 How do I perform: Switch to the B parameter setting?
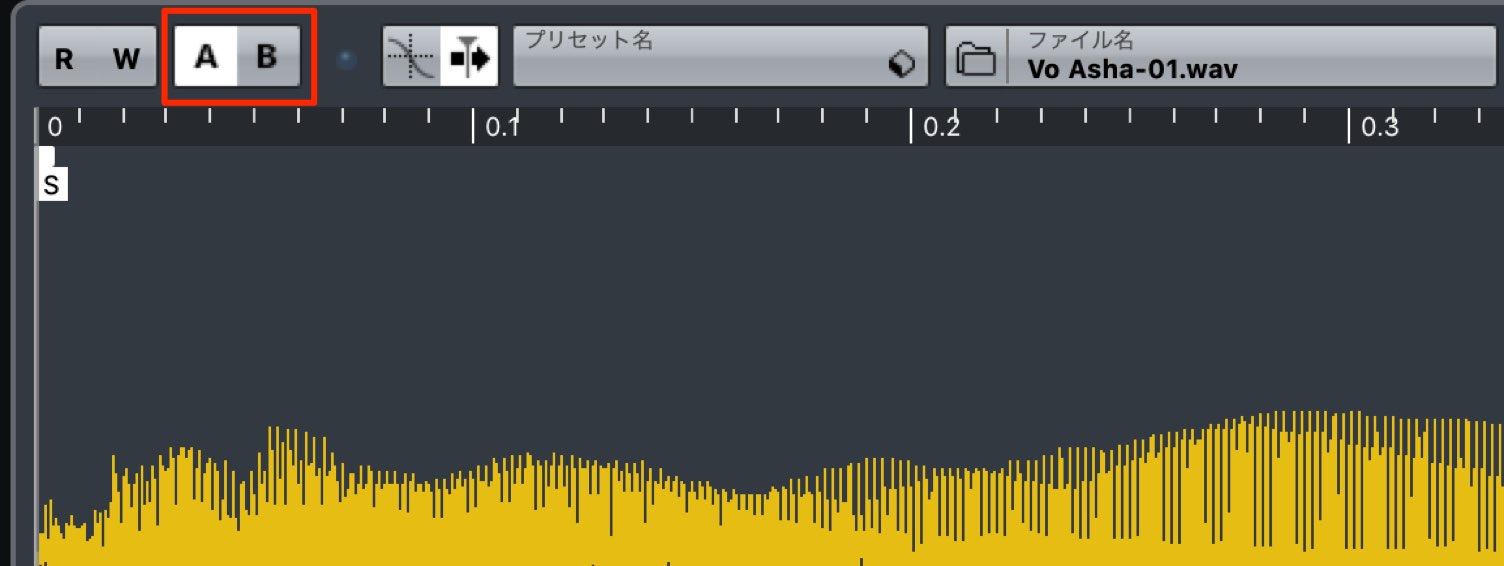[x=267, y=57]
